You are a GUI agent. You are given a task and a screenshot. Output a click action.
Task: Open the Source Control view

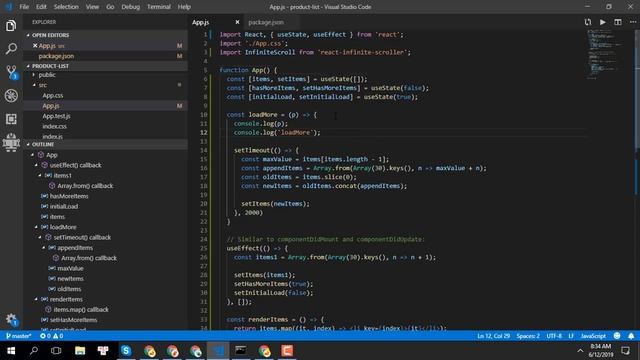[11, 72]
